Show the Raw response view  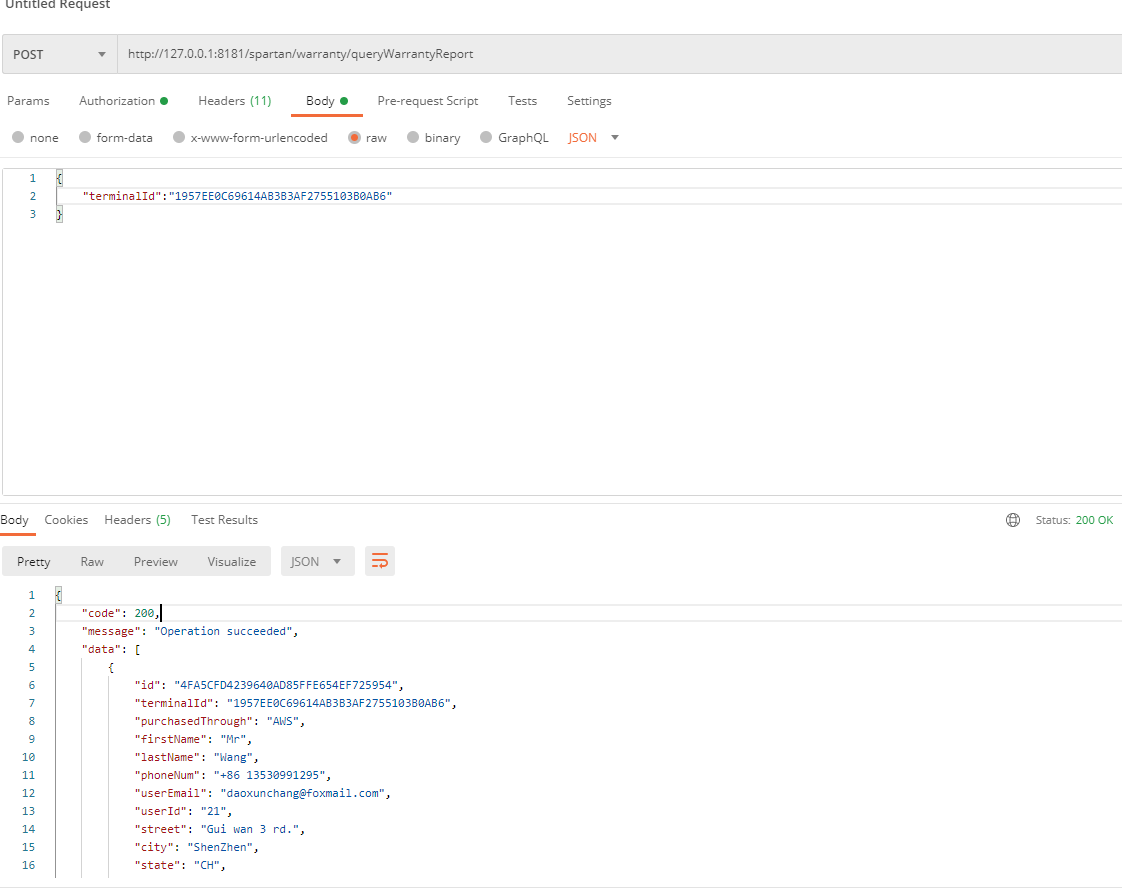coord(92,562)
